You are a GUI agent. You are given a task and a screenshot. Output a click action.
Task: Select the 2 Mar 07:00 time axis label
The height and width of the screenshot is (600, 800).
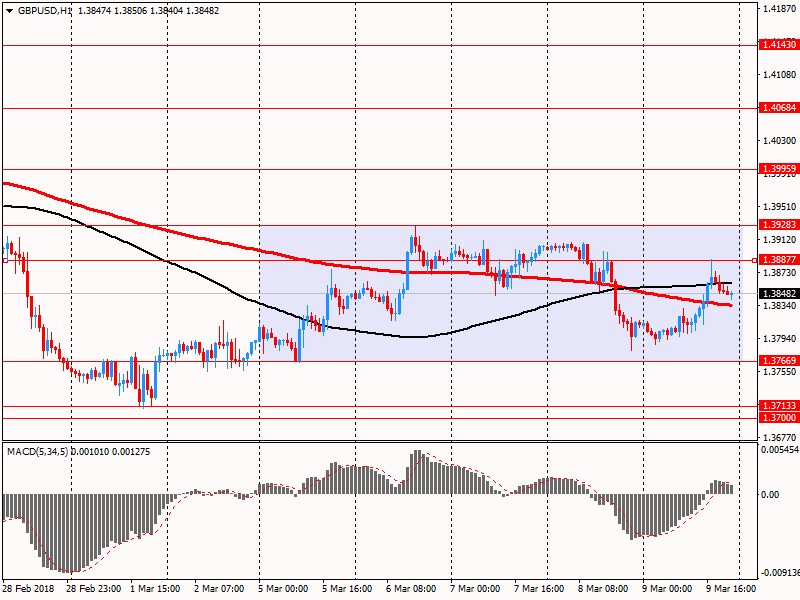coord(219,589)
